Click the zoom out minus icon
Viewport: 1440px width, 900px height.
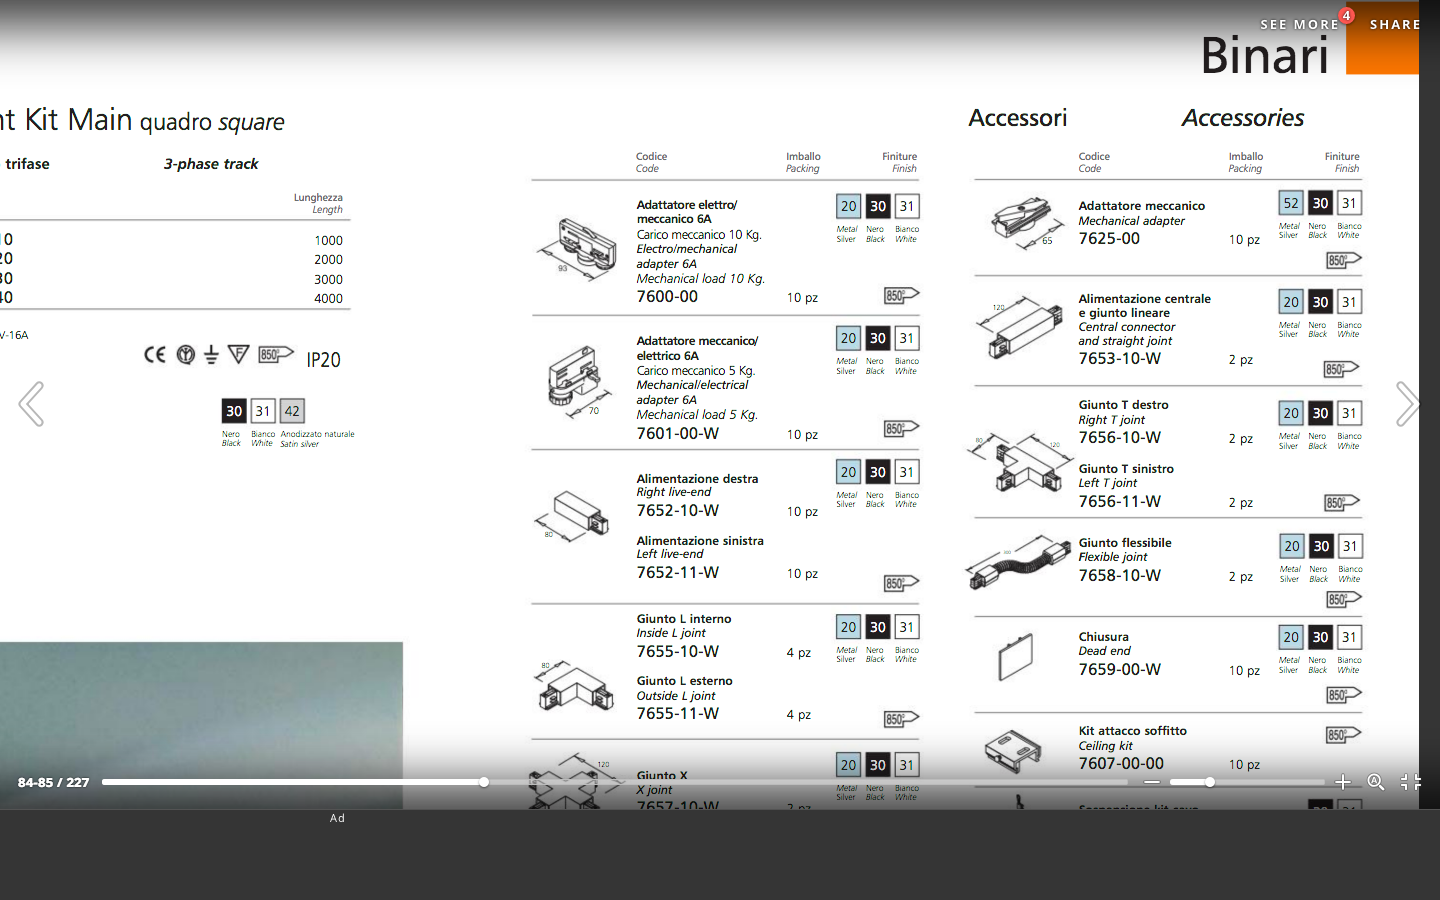click(x=1152, y=782)
